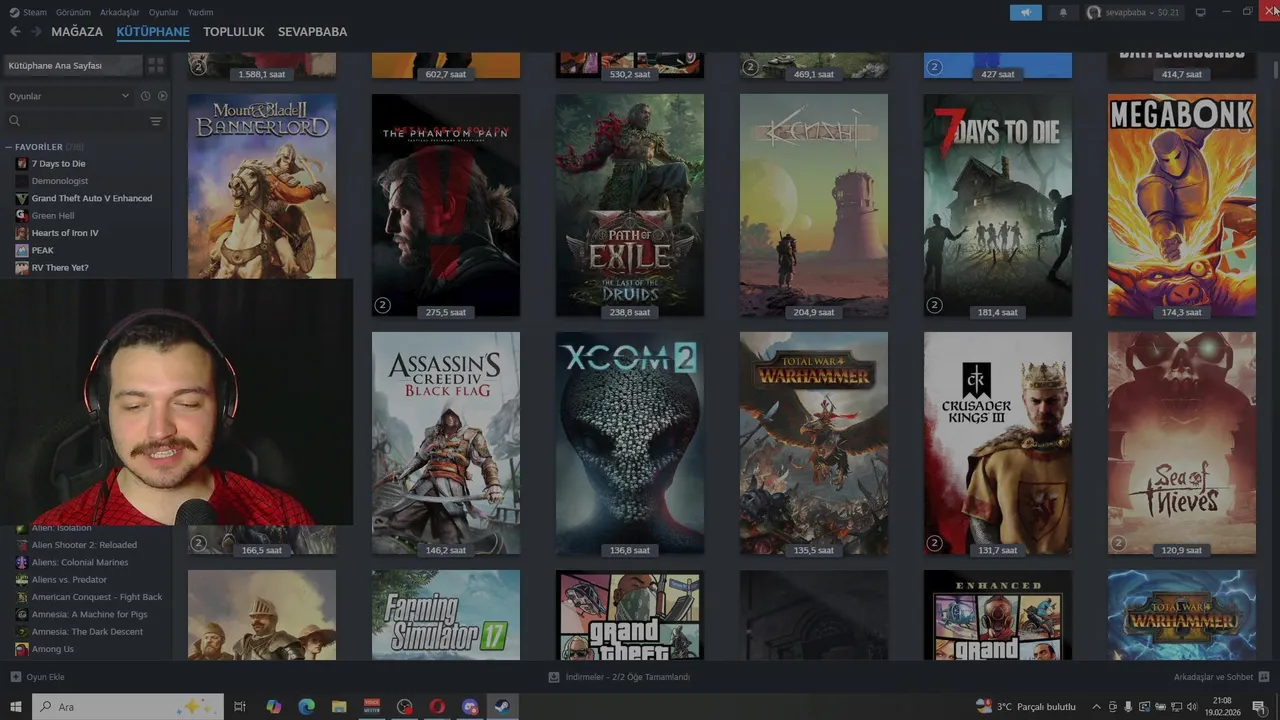Click the library search magnifier icon

(15, 121)
